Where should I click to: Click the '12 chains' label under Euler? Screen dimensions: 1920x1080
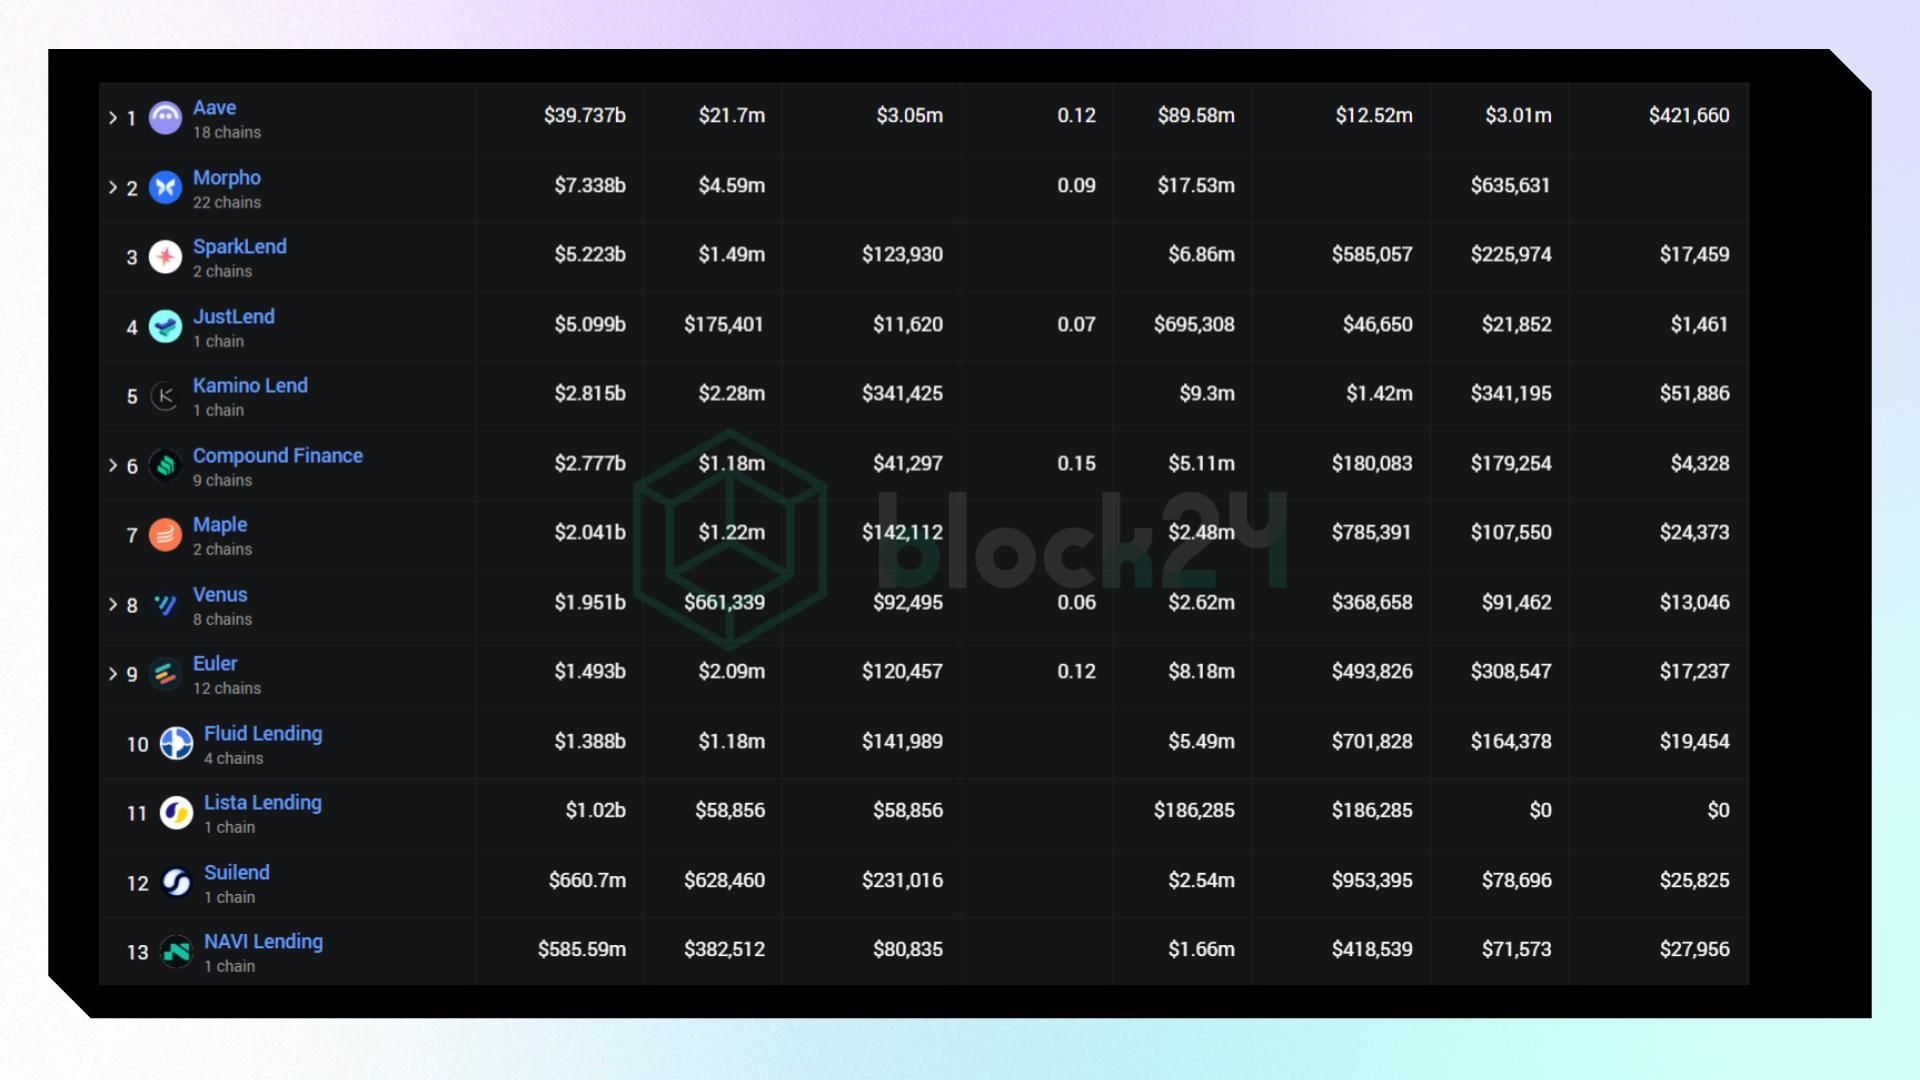pos(227,689)
